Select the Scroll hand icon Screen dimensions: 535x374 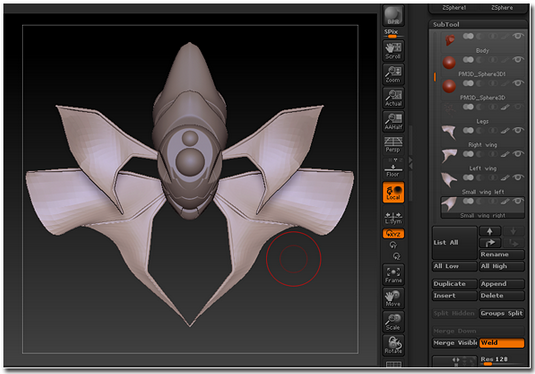coord(393,51)
